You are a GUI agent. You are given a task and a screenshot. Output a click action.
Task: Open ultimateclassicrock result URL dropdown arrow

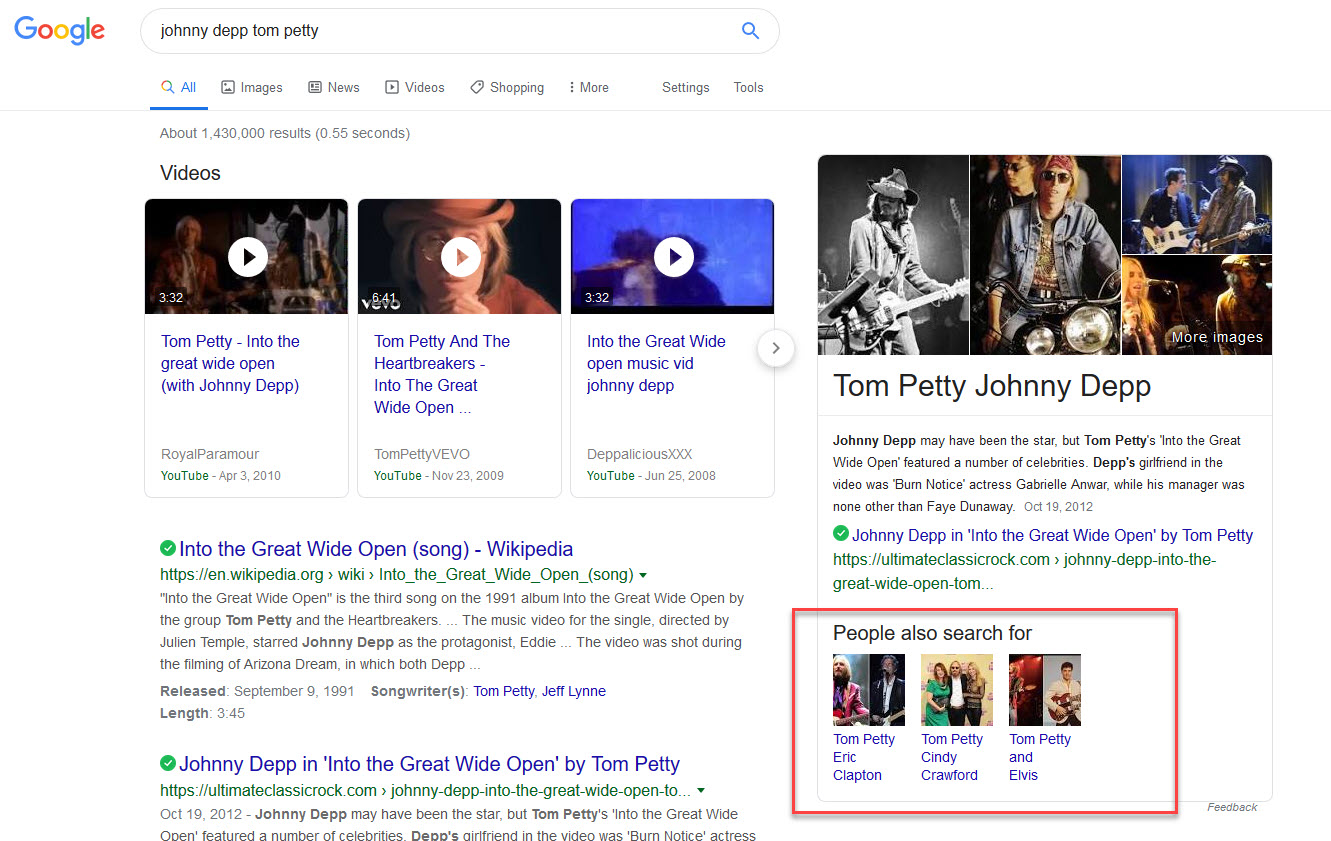coord(701,791)
